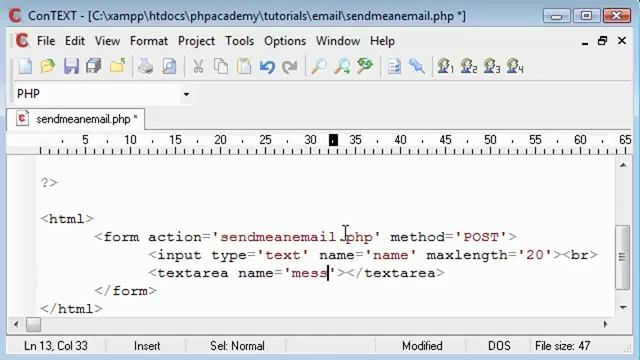
Task: Open a file using the folder icon
Action: click(48, 66)
